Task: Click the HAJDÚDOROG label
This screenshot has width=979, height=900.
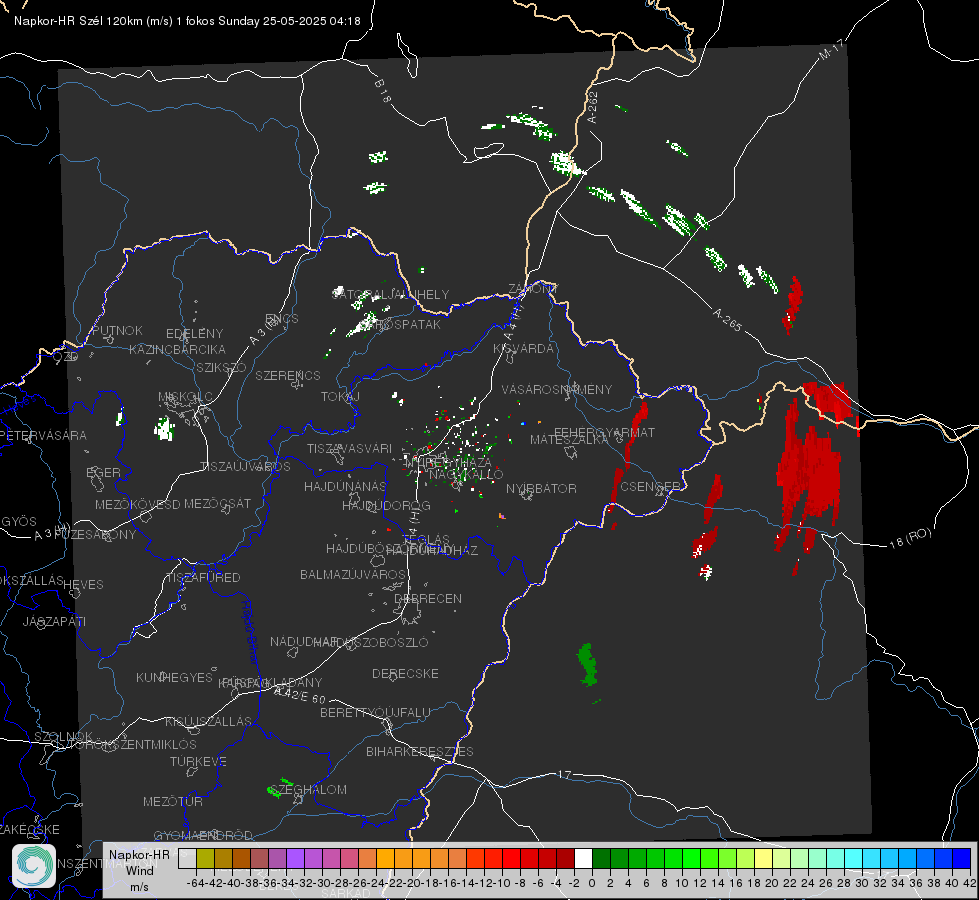Action: pos(386,505)
